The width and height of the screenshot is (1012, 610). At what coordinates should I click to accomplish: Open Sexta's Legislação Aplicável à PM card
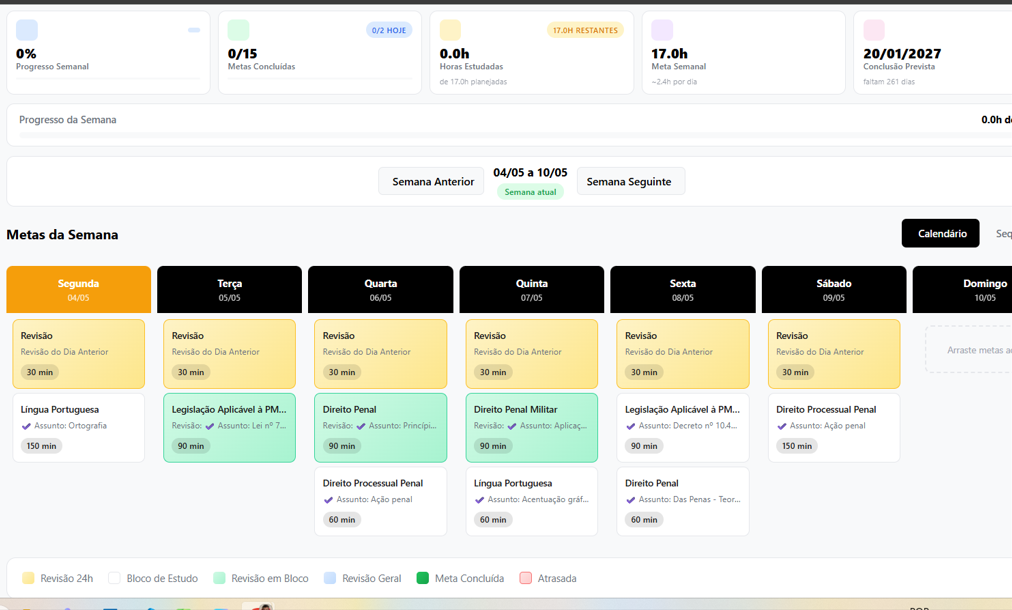point(683,427)
